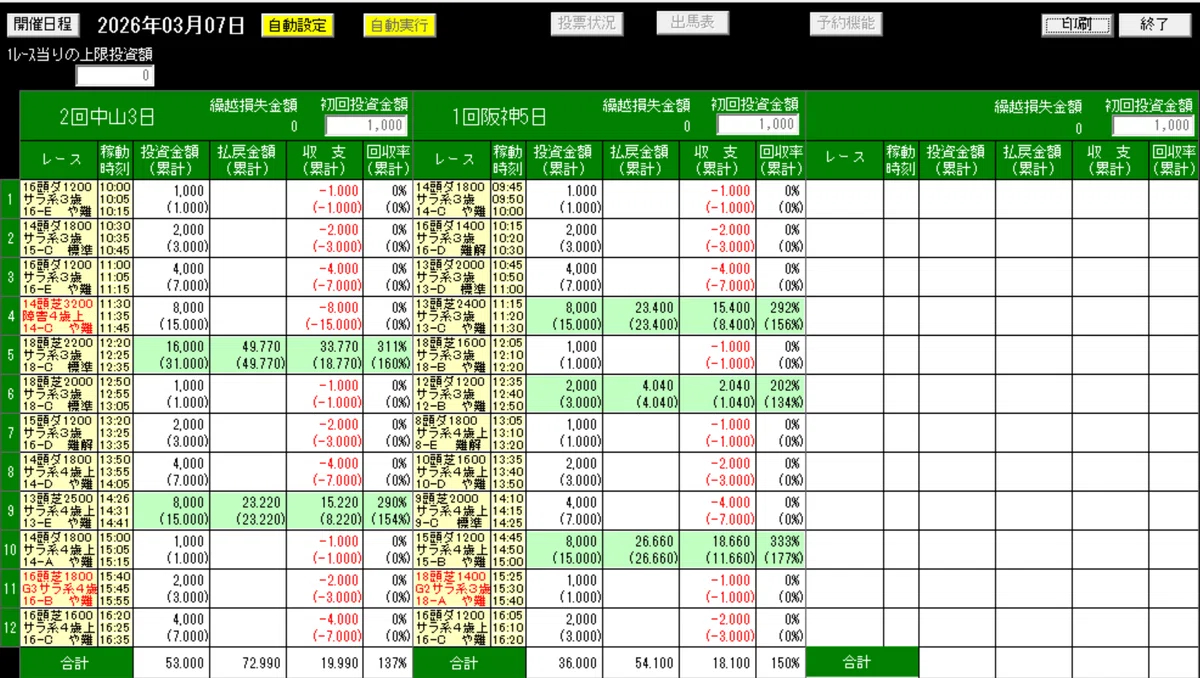Select 阪神 total investment 36,000

(x=576, y=663)
